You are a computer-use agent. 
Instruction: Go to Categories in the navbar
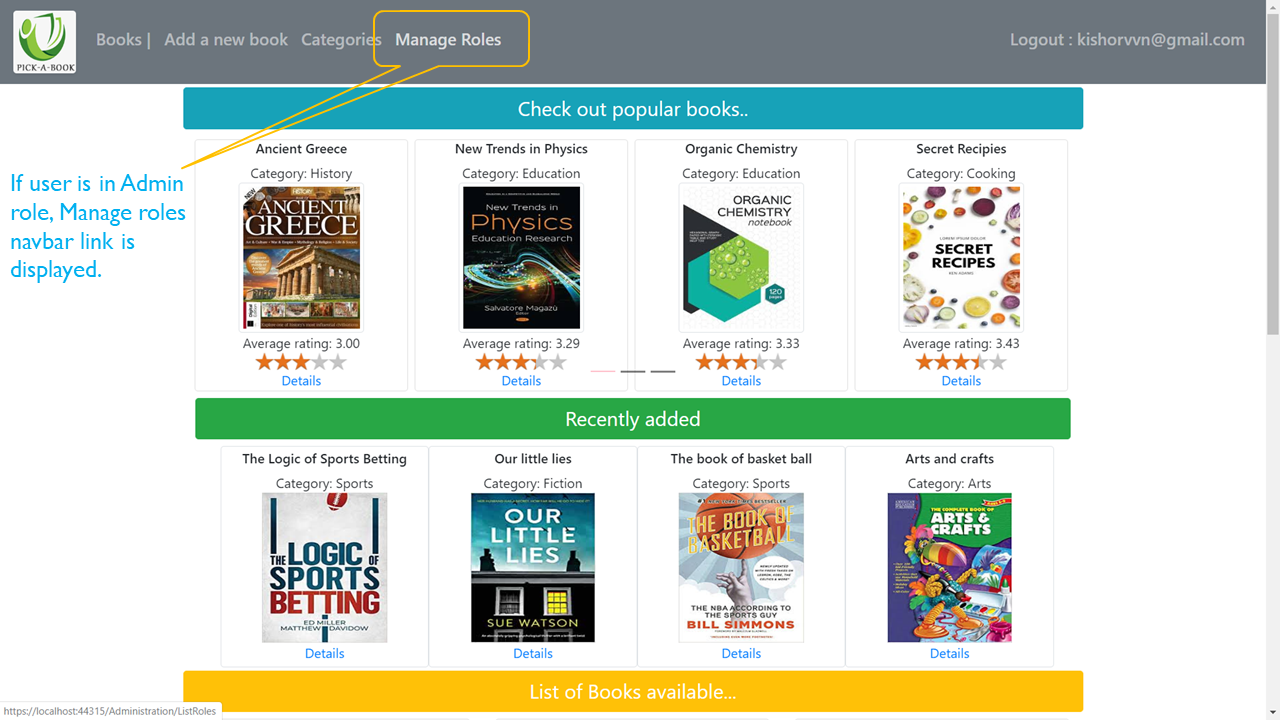(x=341, y=40)
